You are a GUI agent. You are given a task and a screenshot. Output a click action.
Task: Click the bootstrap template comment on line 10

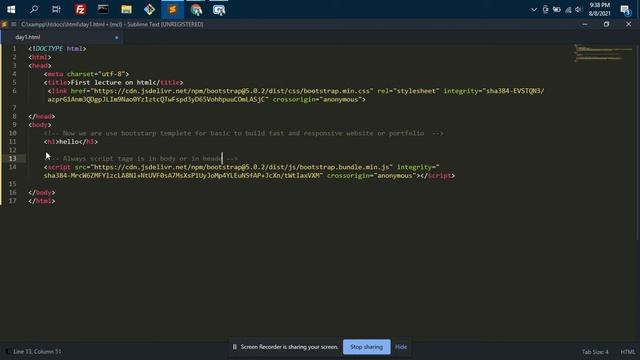click(244, 133)
